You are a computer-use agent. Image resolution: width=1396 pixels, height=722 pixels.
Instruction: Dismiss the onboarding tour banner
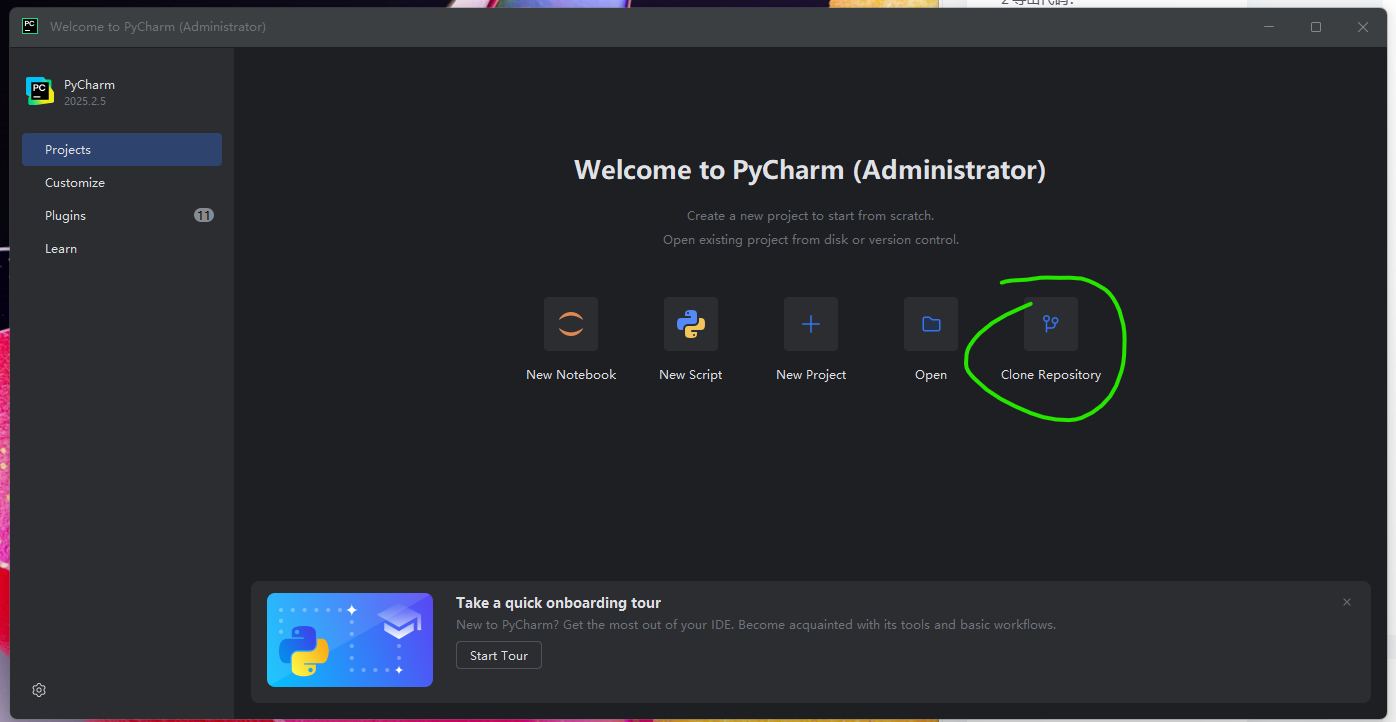[x=1347, y=602]
